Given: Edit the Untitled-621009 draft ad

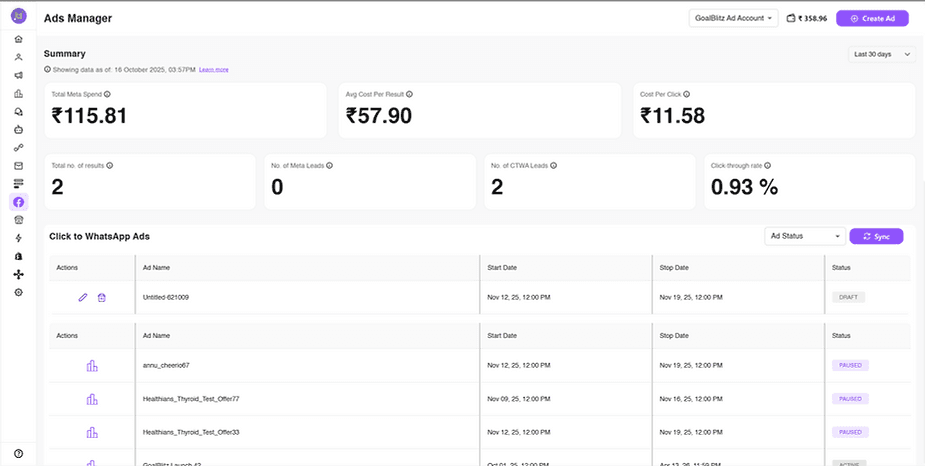Looking at the screenshot, I should click(x=83, y=297).
